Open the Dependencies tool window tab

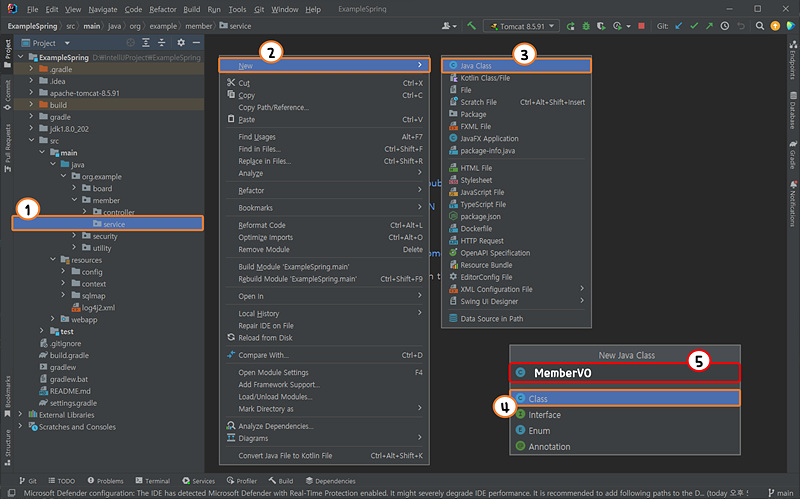331,481
